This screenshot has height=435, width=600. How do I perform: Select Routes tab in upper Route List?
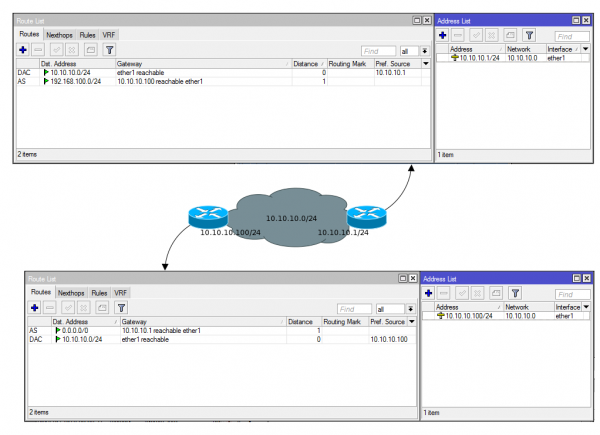click(x=29, y=34)
